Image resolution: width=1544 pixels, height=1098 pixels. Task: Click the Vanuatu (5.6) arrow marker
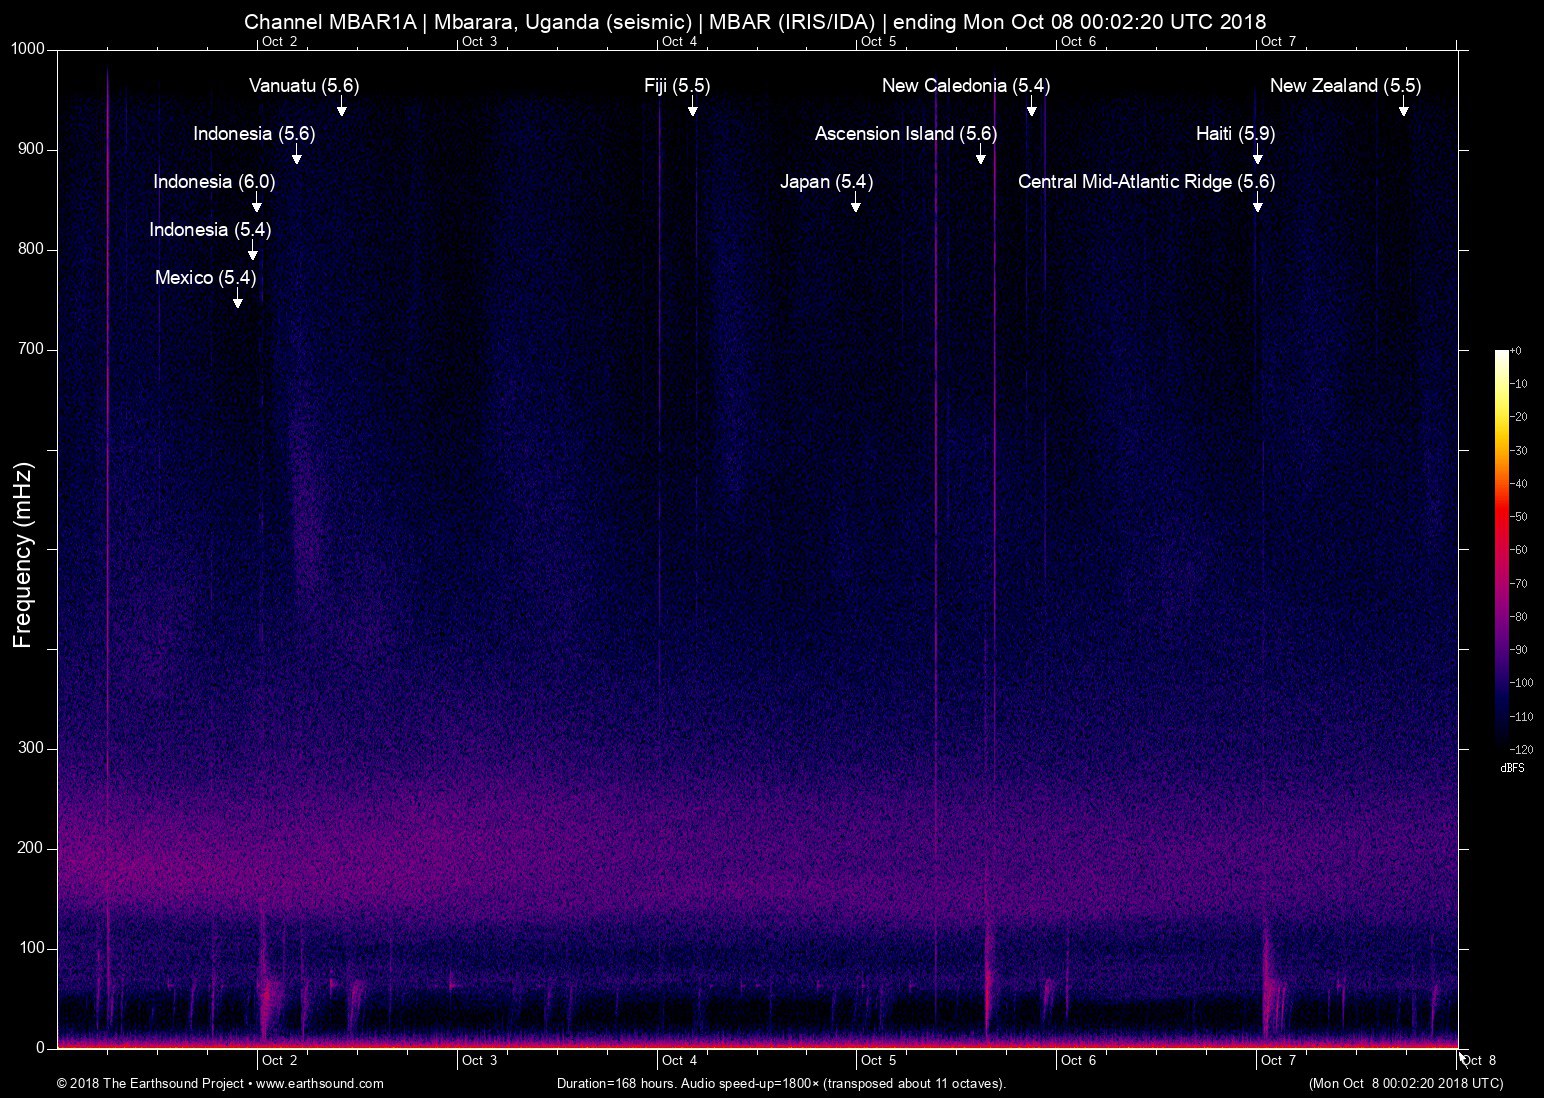(x=341, y=106)
